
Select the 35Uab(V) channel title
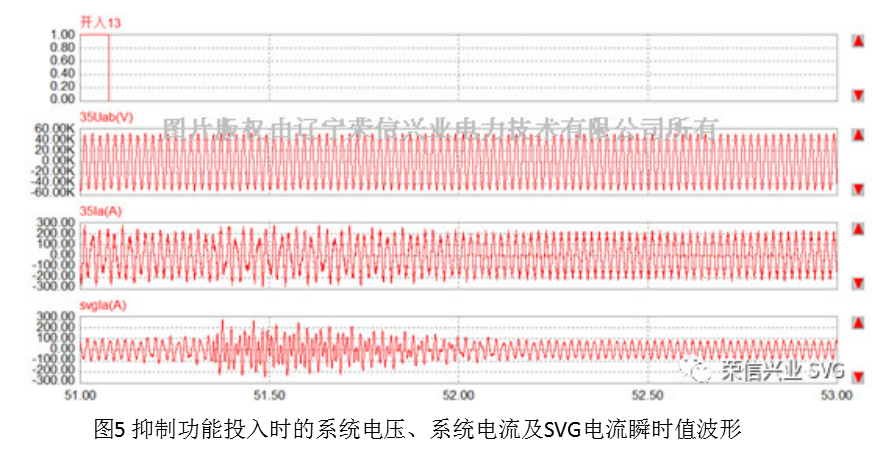pyautogui.click(x=106, y=118)
